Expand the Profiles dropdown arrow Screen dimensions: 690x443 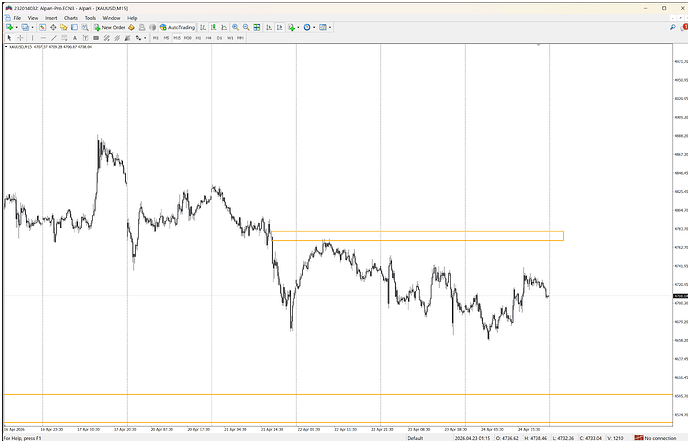[x=32, y=27]
